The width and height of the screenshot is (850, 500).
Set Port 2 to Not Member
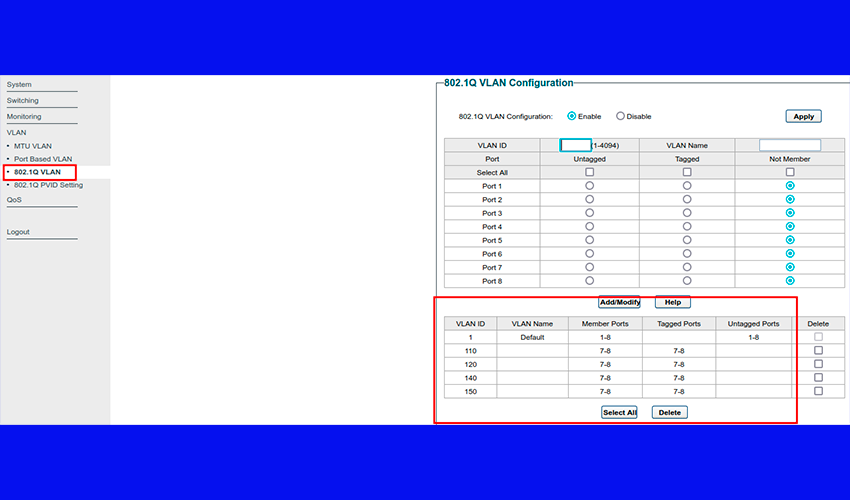coord(790,199)
